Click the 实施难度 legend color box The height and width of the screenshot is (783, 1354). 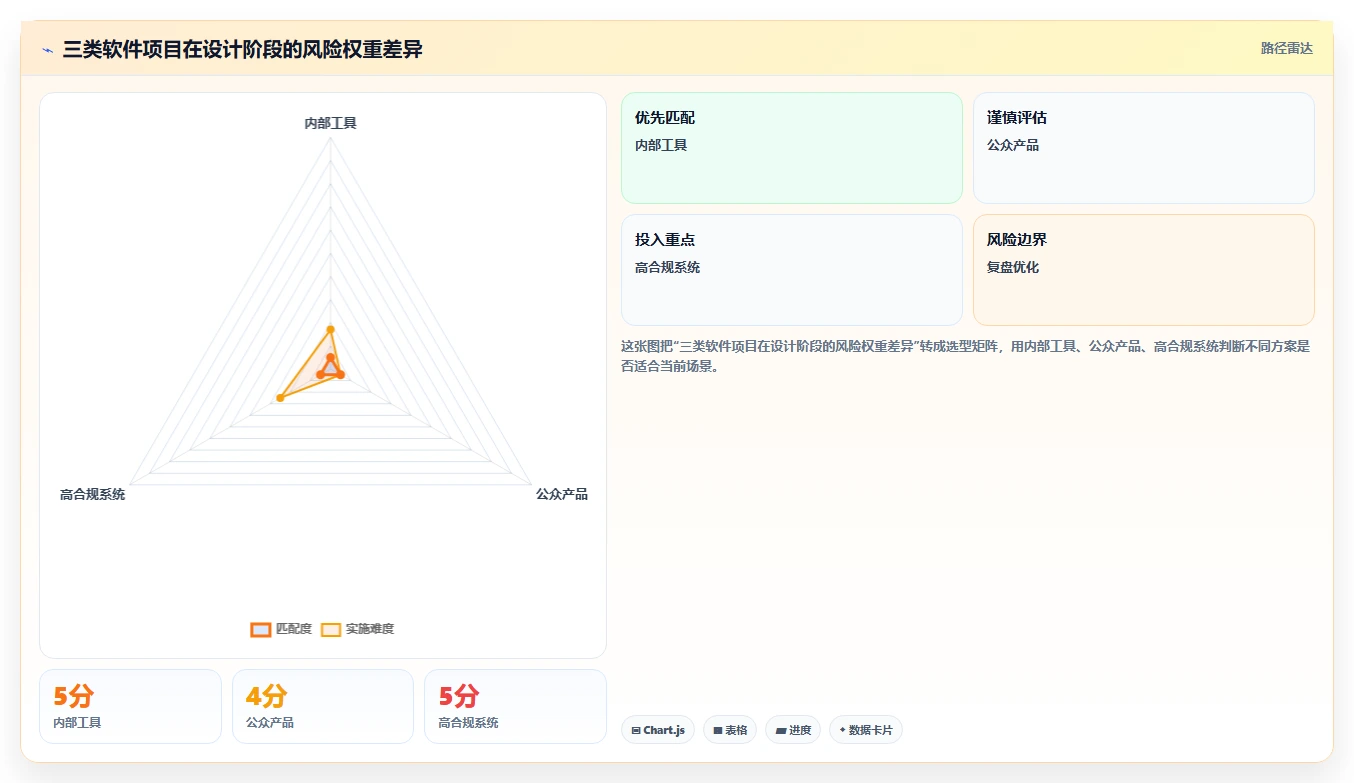[331, 629]
